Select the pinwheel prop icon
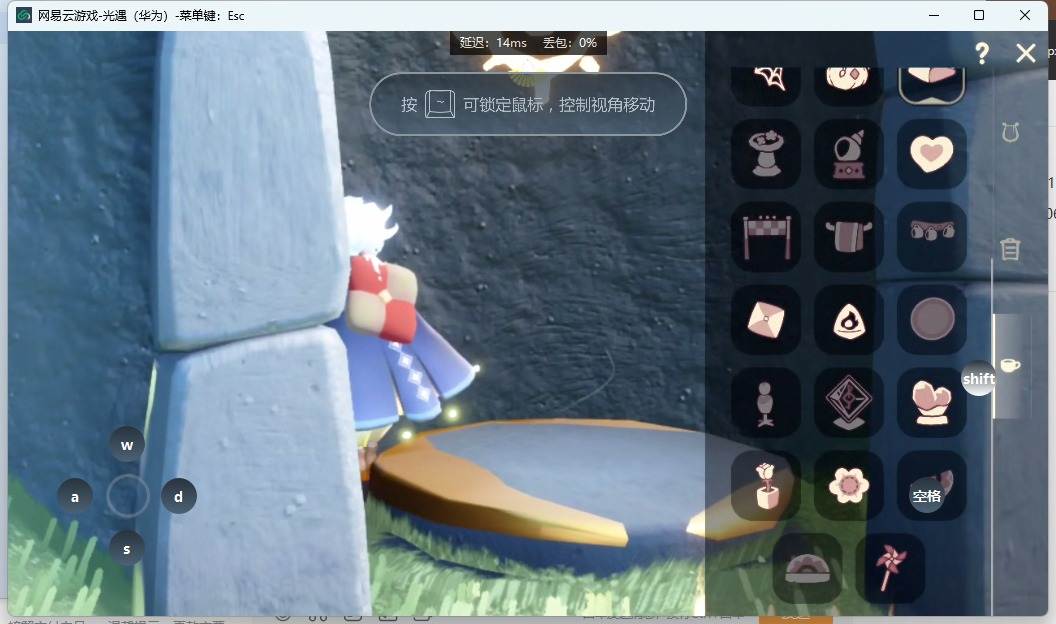 [x=890, y=568]
